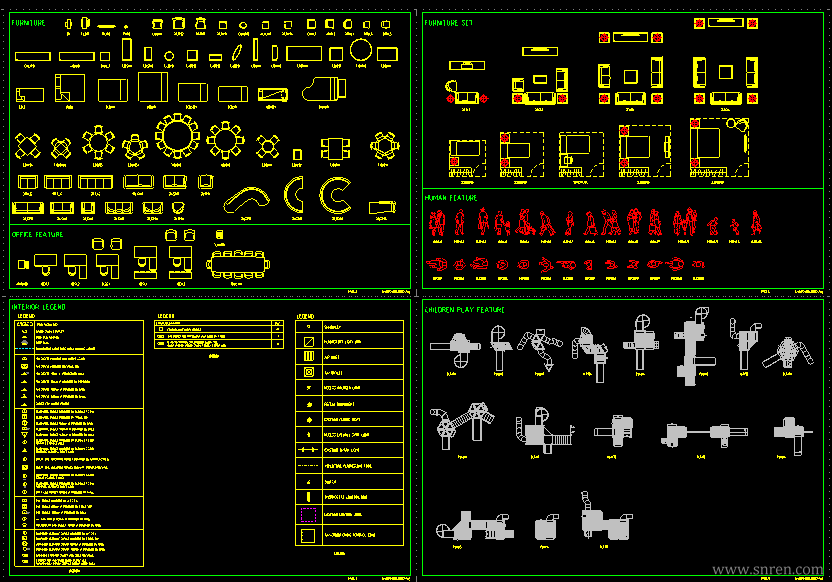Select the lone small rectangle among dining tables
This screenshot has height=582, width=832.
point(297,154)
